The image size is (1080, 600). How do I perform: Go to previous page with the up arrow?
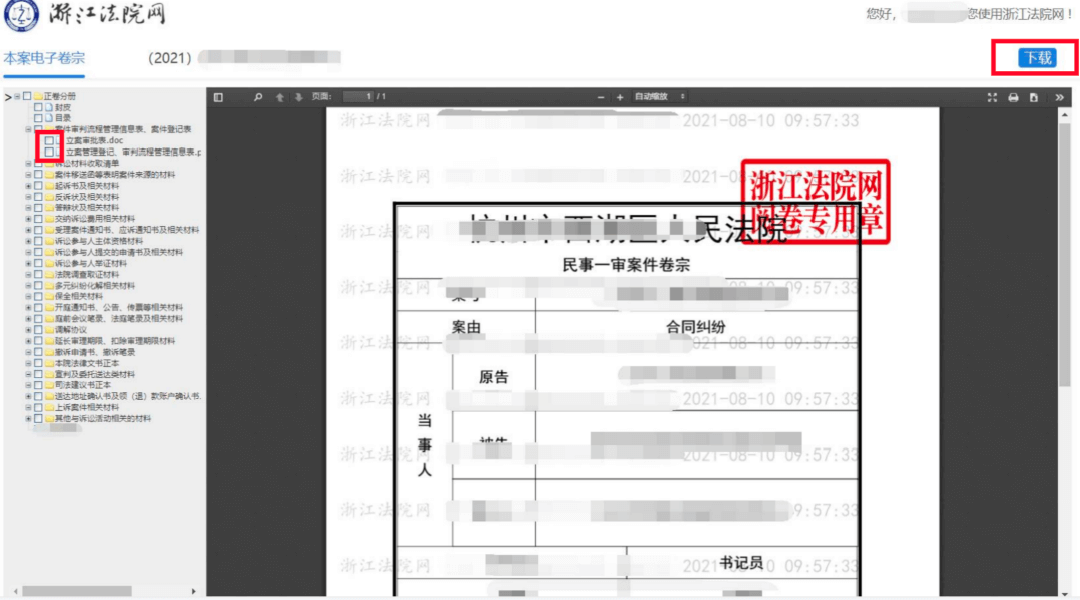pyautogui.click(x=281, y=97)
